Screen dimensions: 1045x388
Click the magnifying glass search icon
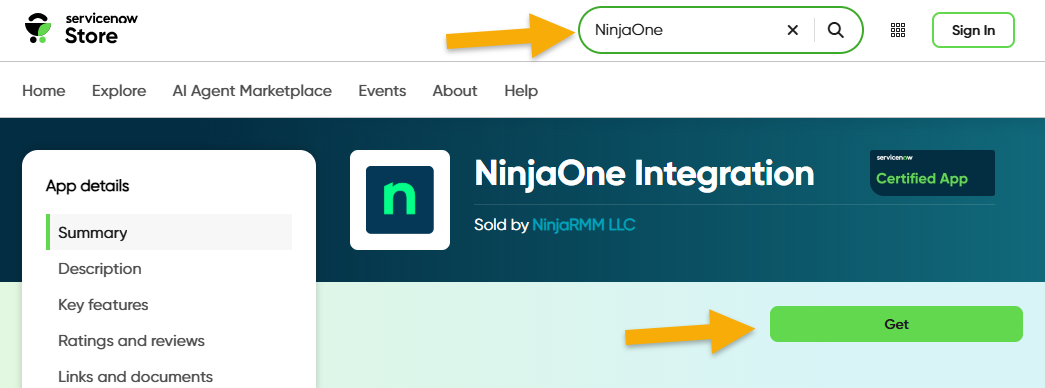836,30
